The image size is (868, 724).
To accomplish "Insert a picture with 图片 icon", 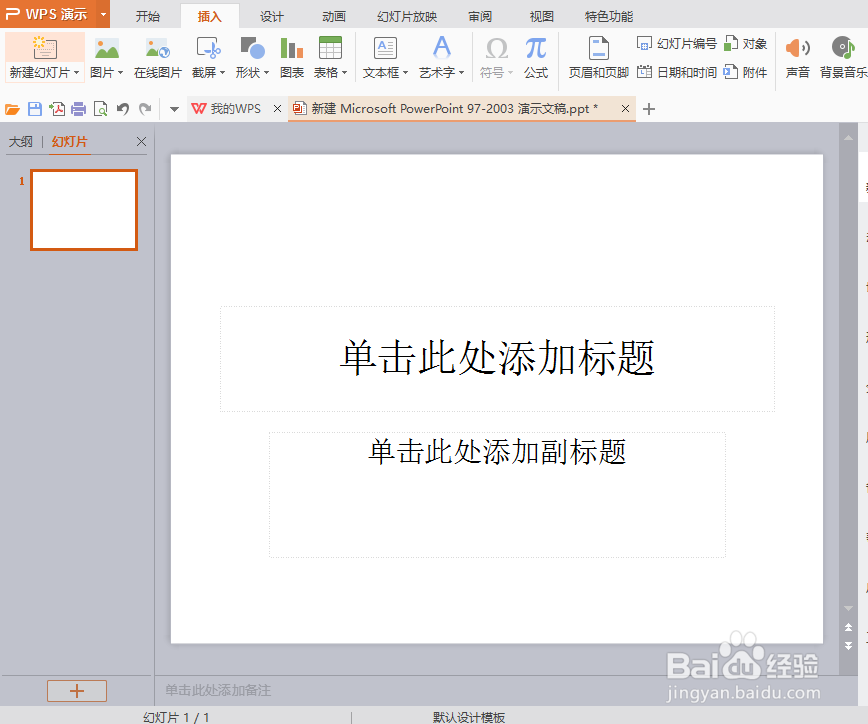I will pos(107,48).
